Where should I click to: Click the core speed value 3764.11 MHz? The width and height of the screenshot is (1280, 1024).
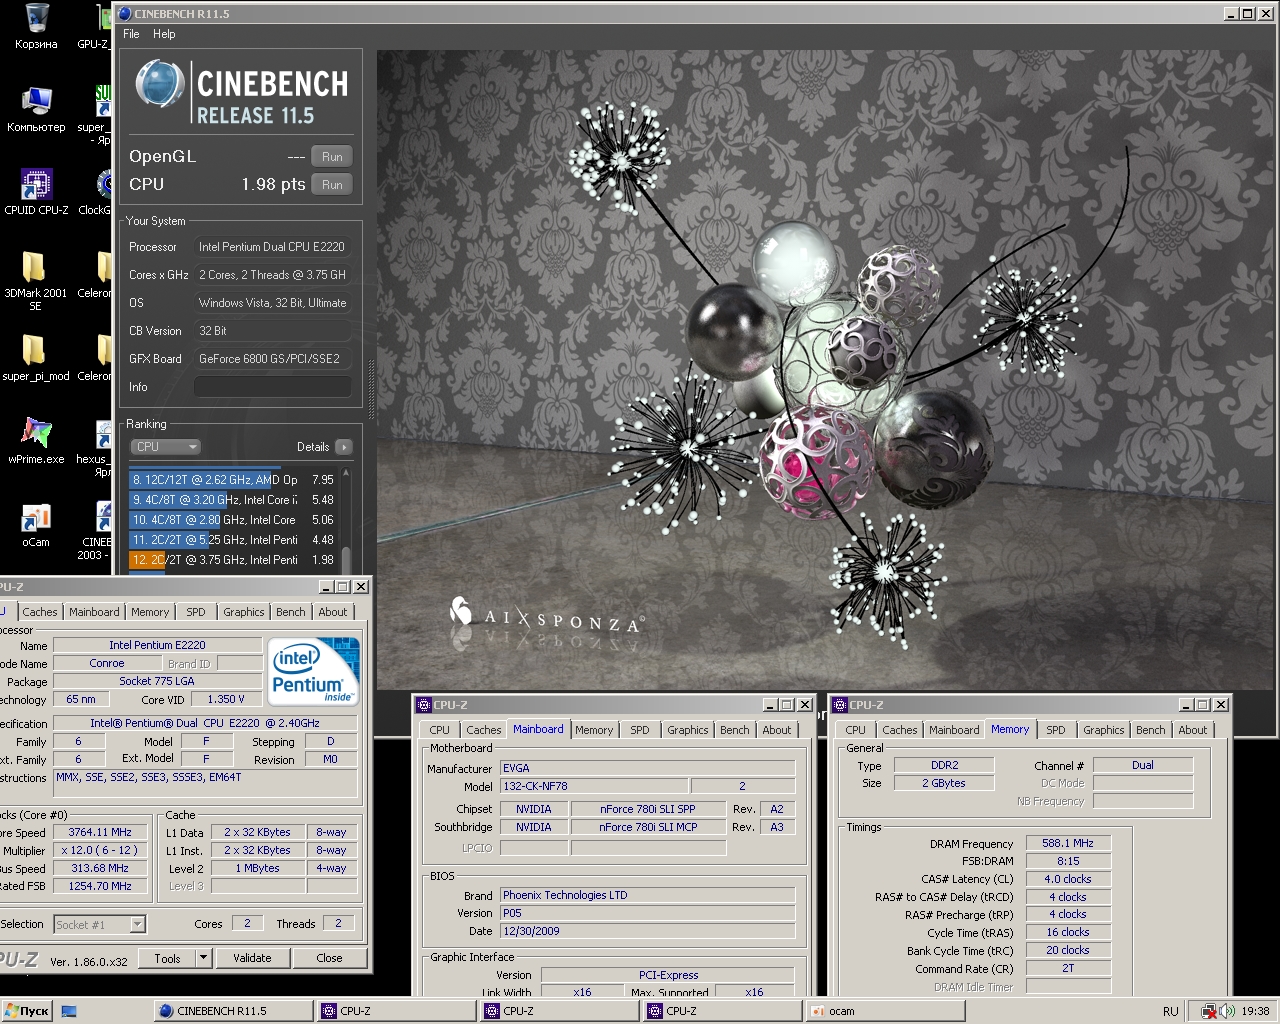pos(100,832)
